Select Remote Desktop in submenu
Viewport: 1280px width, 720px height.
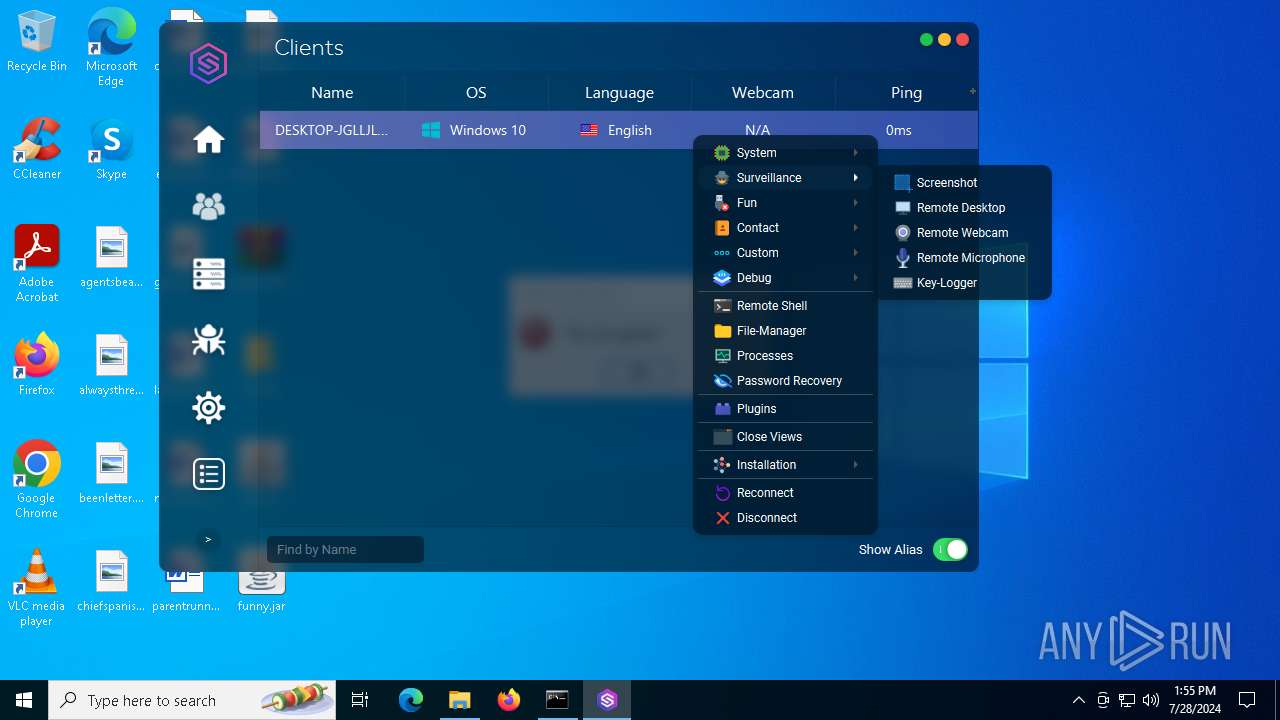point(964,208)
